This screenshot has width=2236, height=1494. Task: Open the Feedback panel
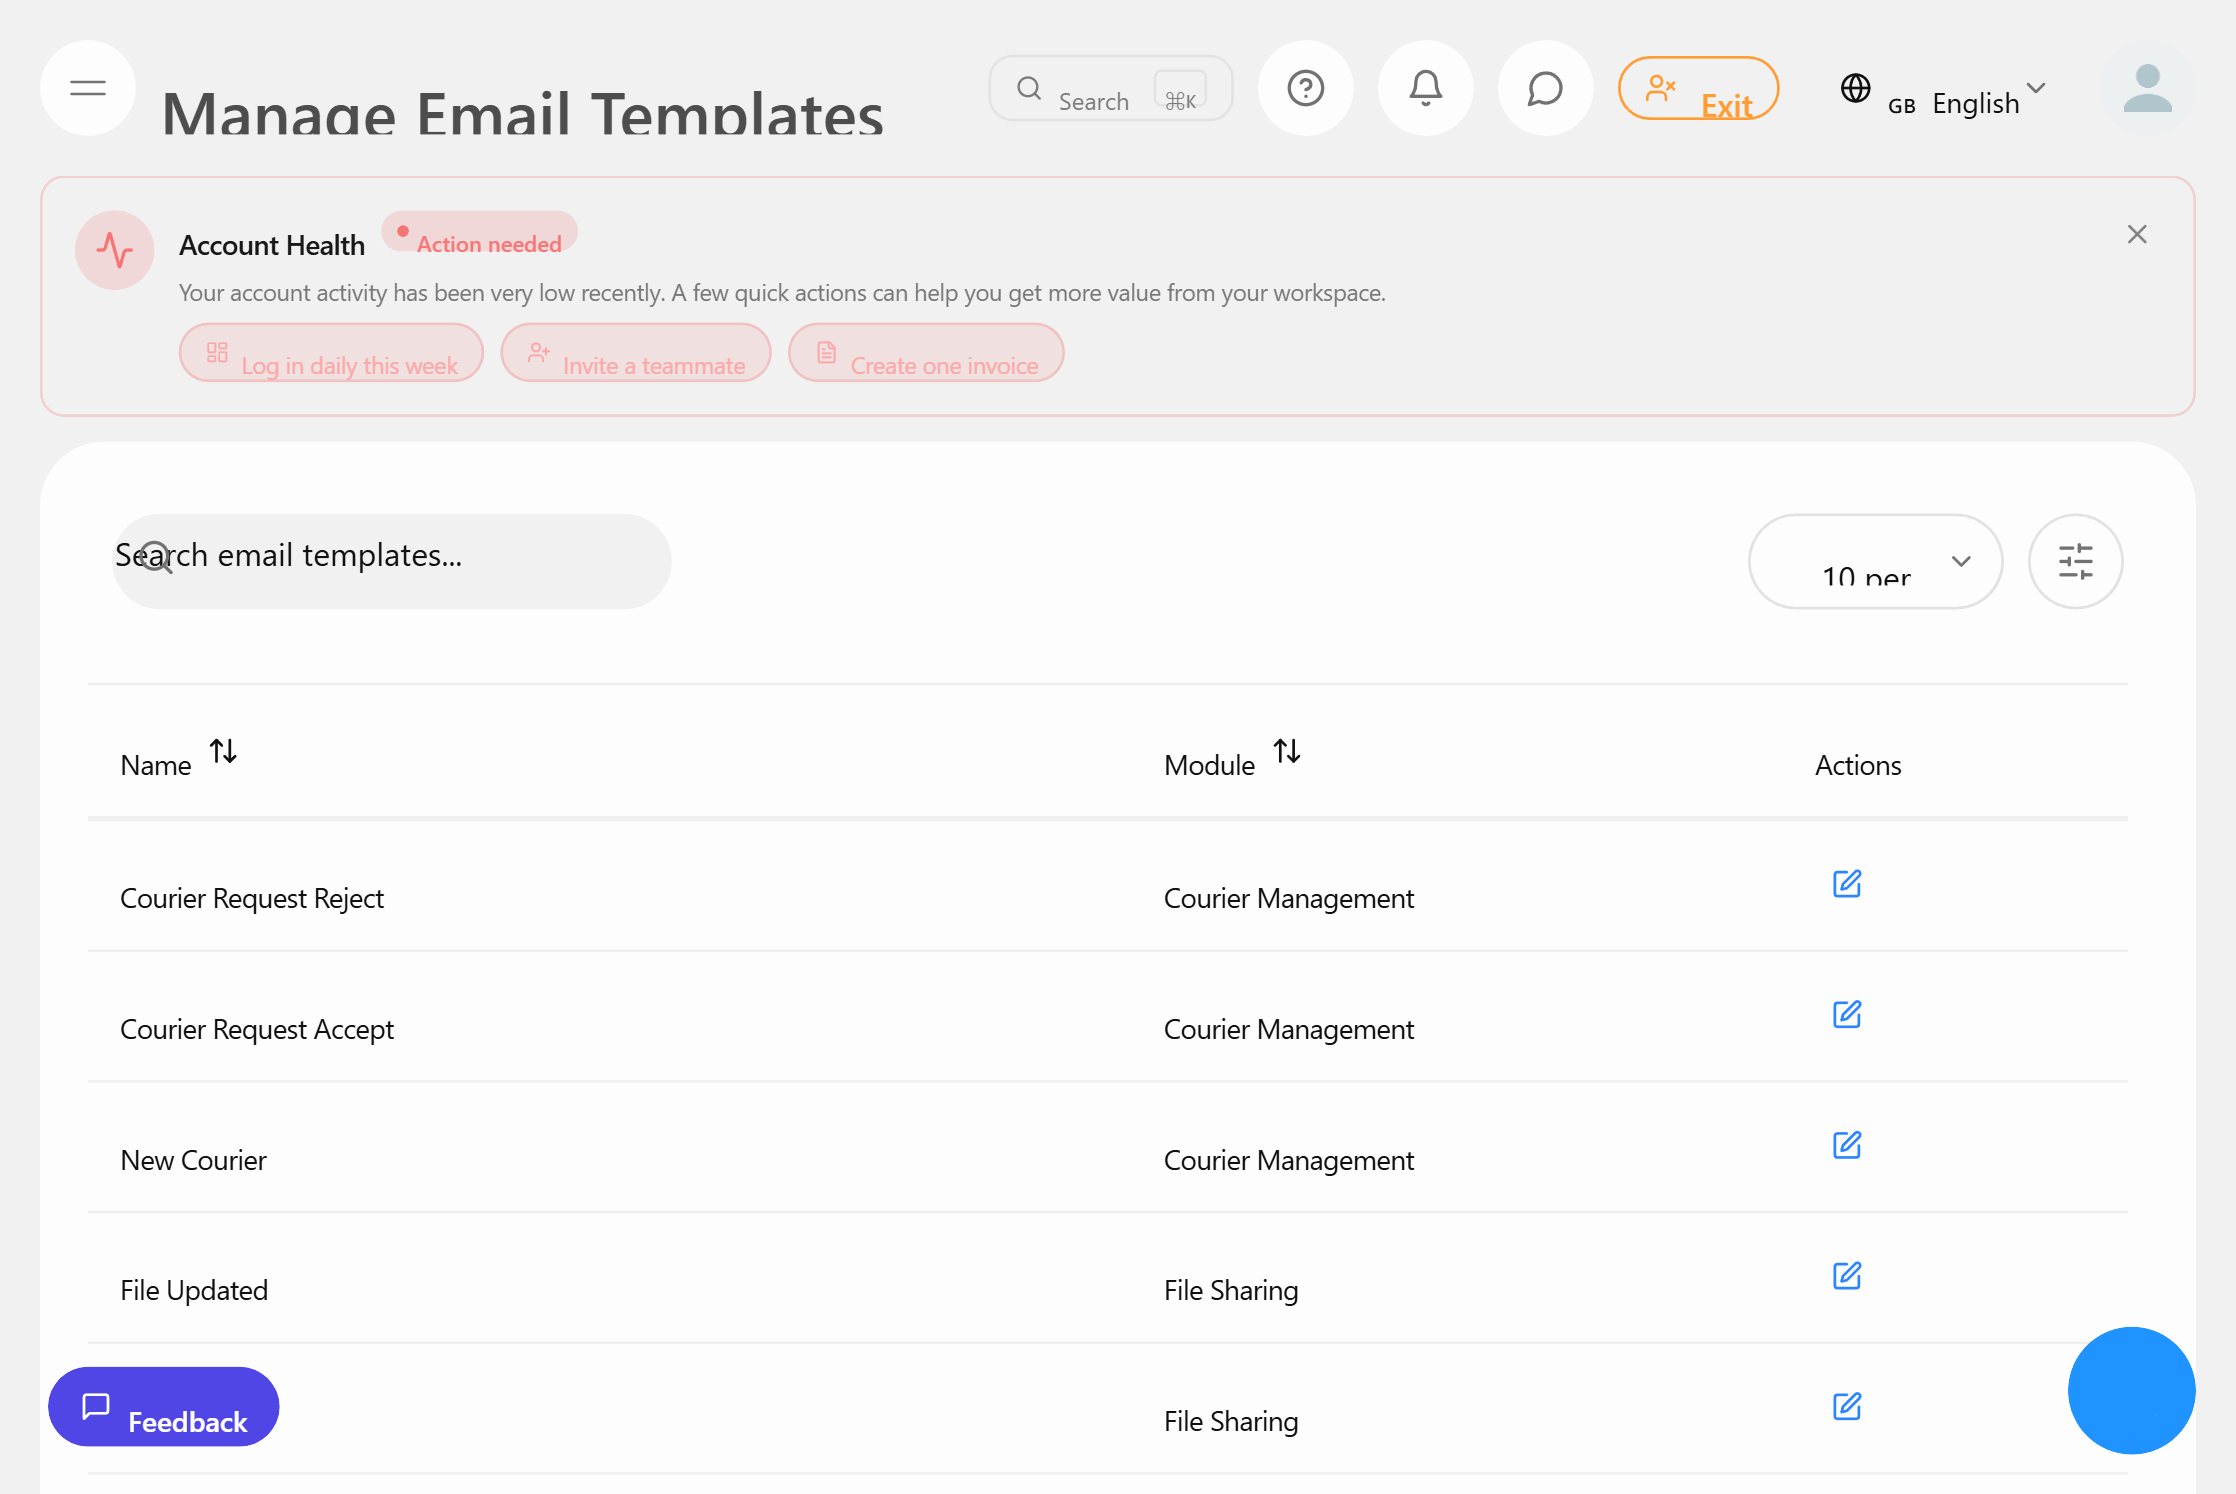pos(163,1406)
